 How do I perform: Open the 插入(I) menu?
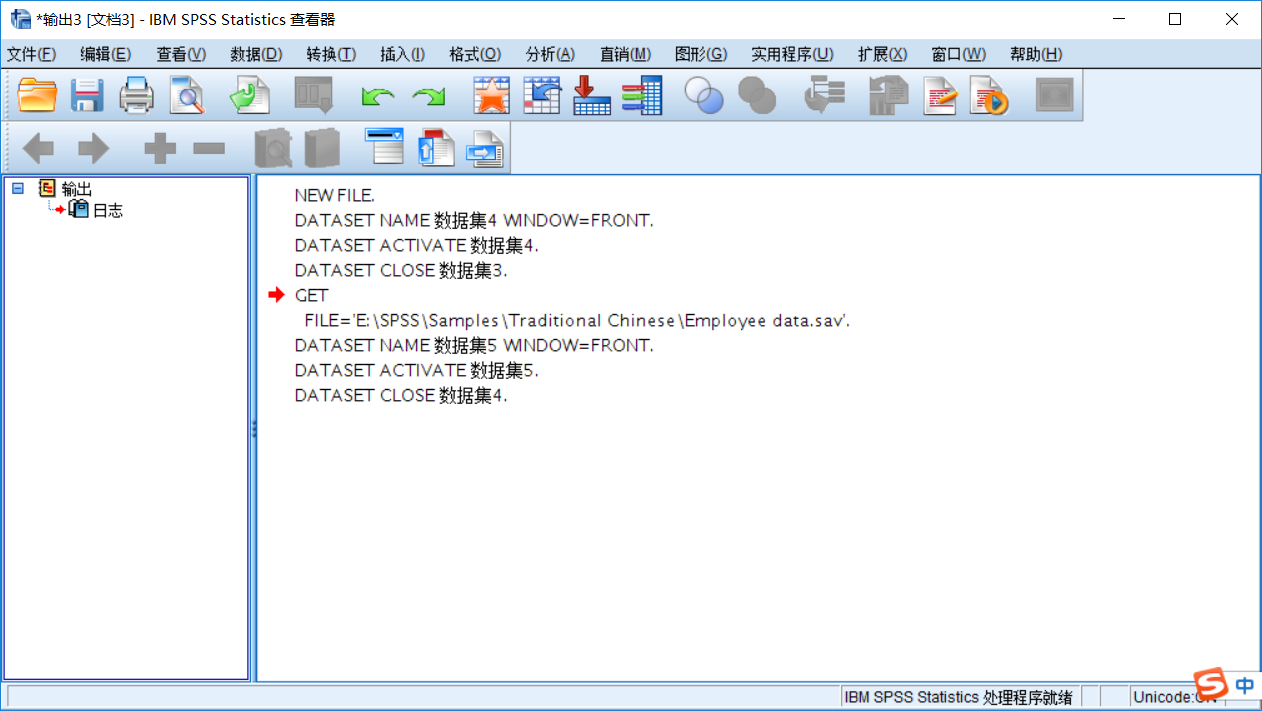click(x=402, y=54)
